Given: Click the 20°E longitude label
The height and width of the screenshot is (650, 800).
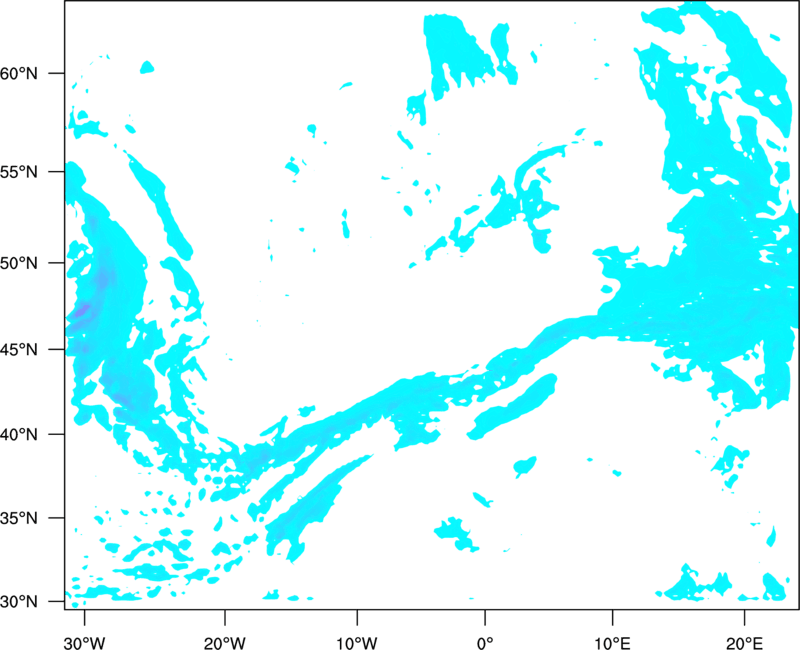Looking at the screenshot, I should point(744,643).
